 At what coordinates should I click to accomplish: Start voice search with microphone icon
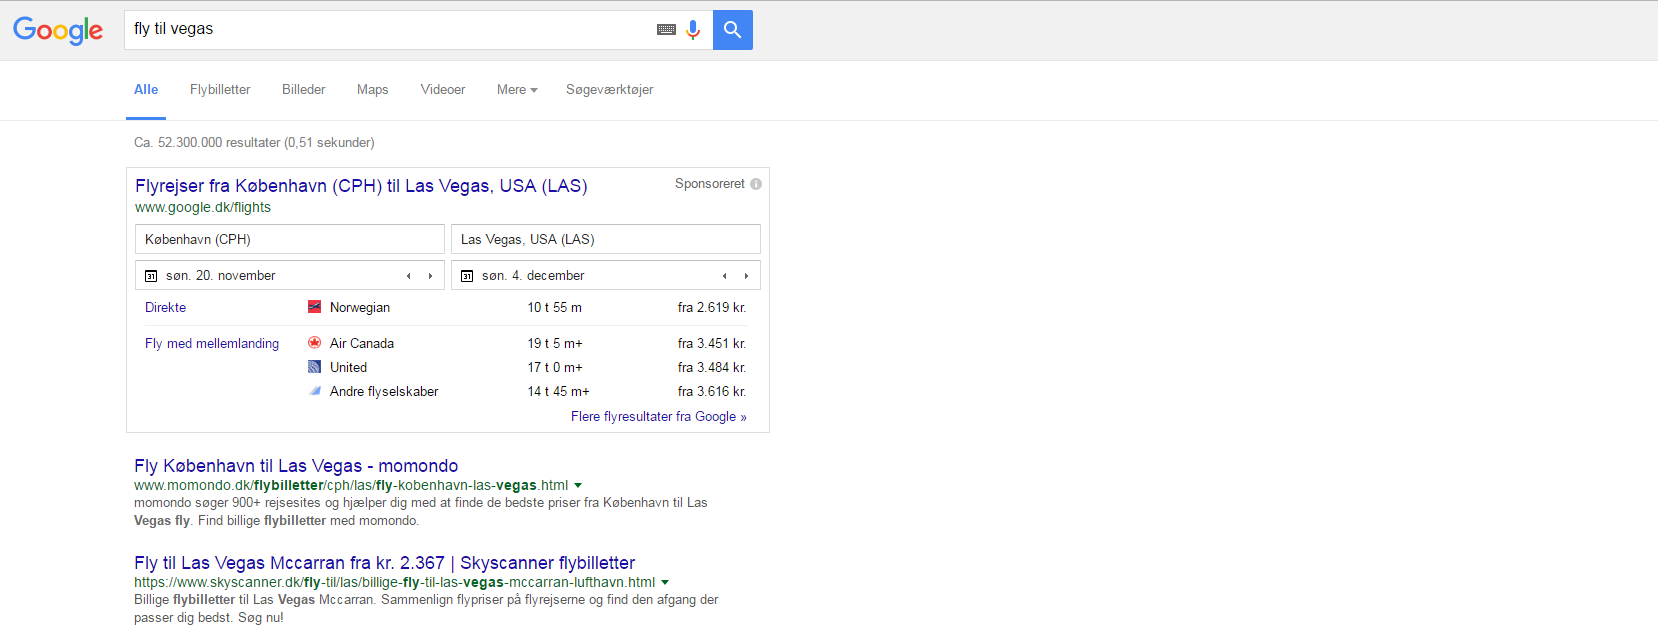click(x=693, y=30)
